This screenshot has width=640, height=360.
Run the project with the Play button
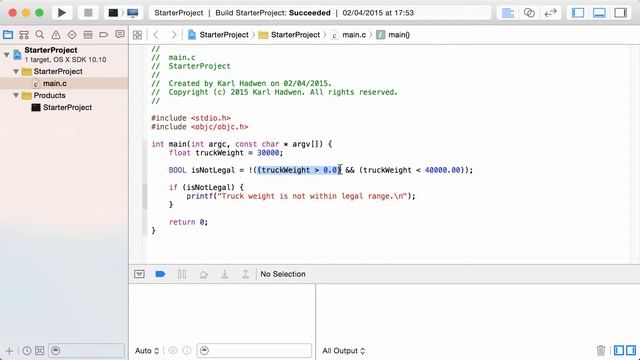tap(62, 13)
